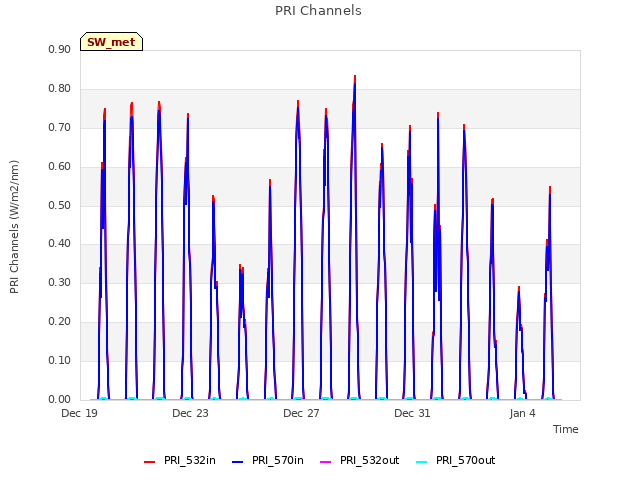Click the Dec 23 x-axis tick label

(190, 413)
